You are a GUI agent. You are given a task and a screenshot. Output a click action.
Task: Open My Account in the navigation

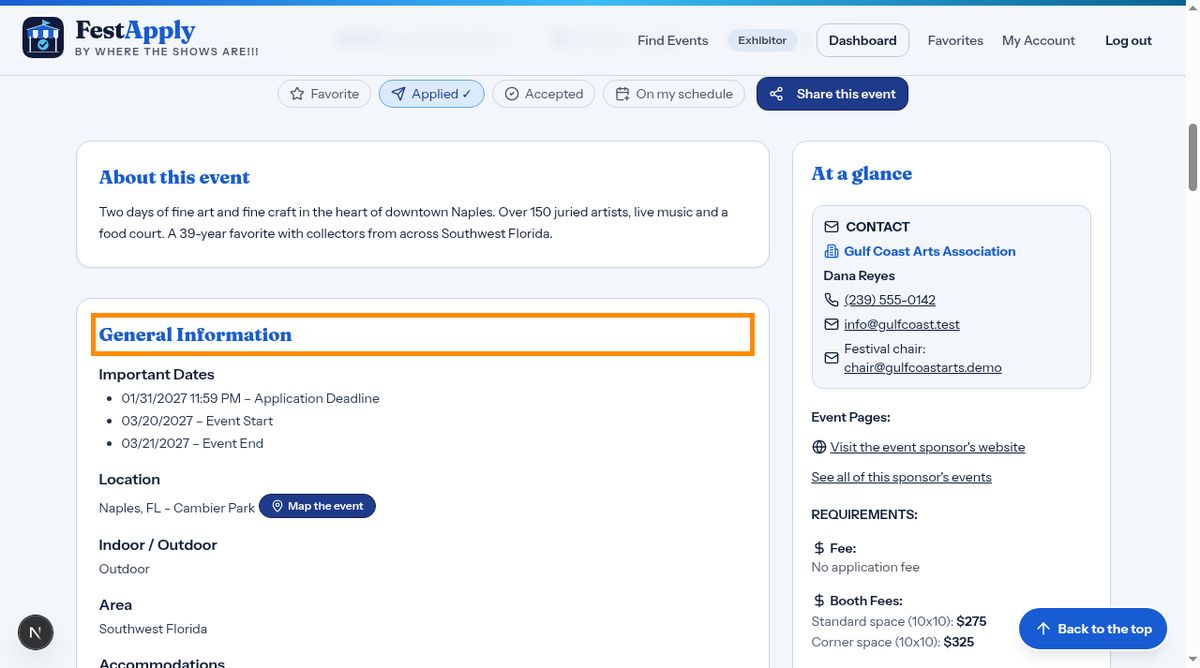click(1038, 41)
